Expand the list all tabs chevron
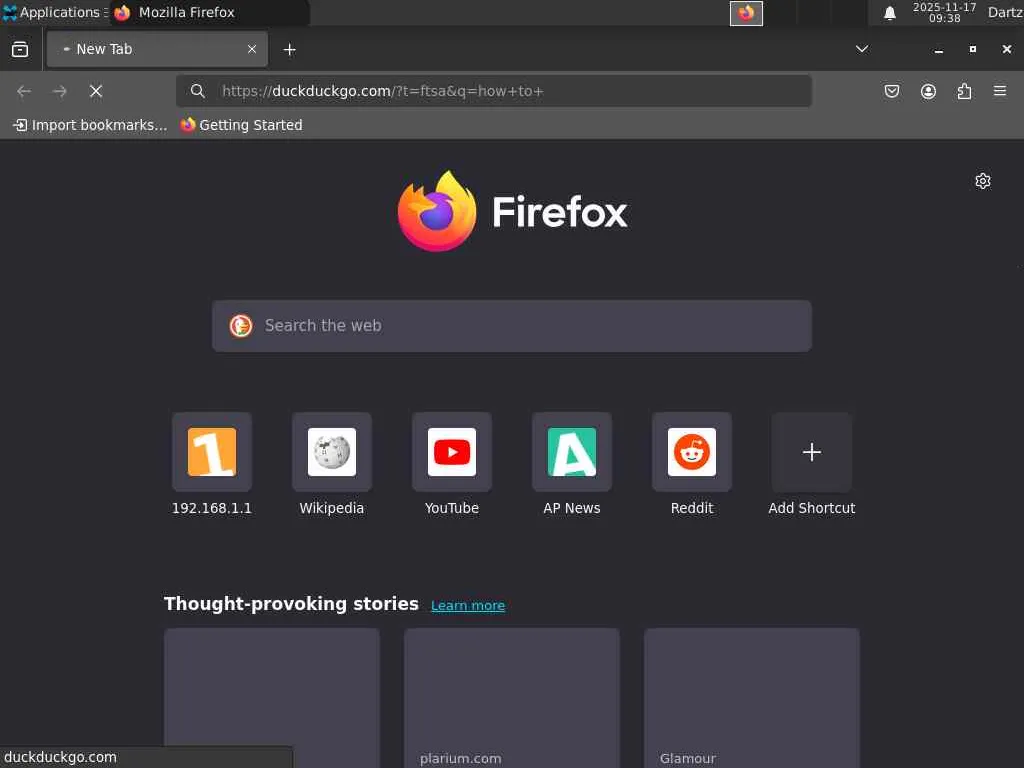1024x768 pixels. click(862, 49)
